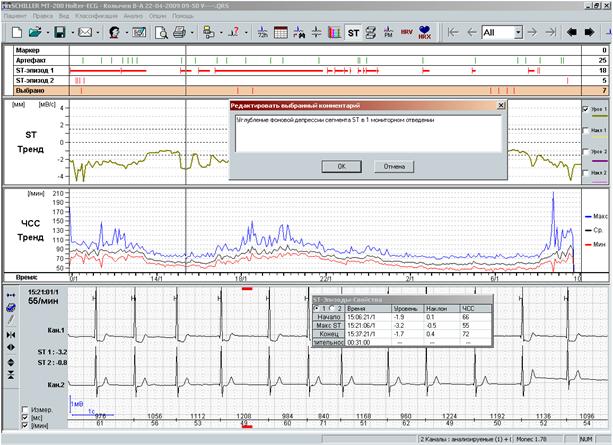Open HRV analysis icon
613x445 pixels.
[x=406, y=32]
